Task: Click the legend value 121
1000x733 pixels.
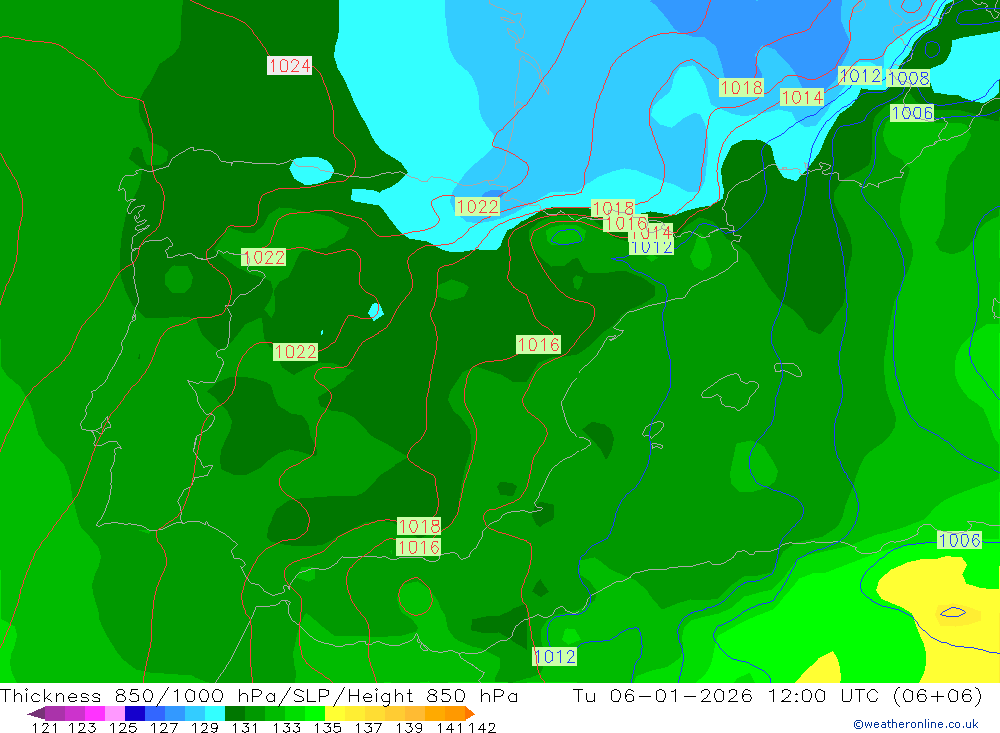Action: pyautogui.click(x=45, y=728)
